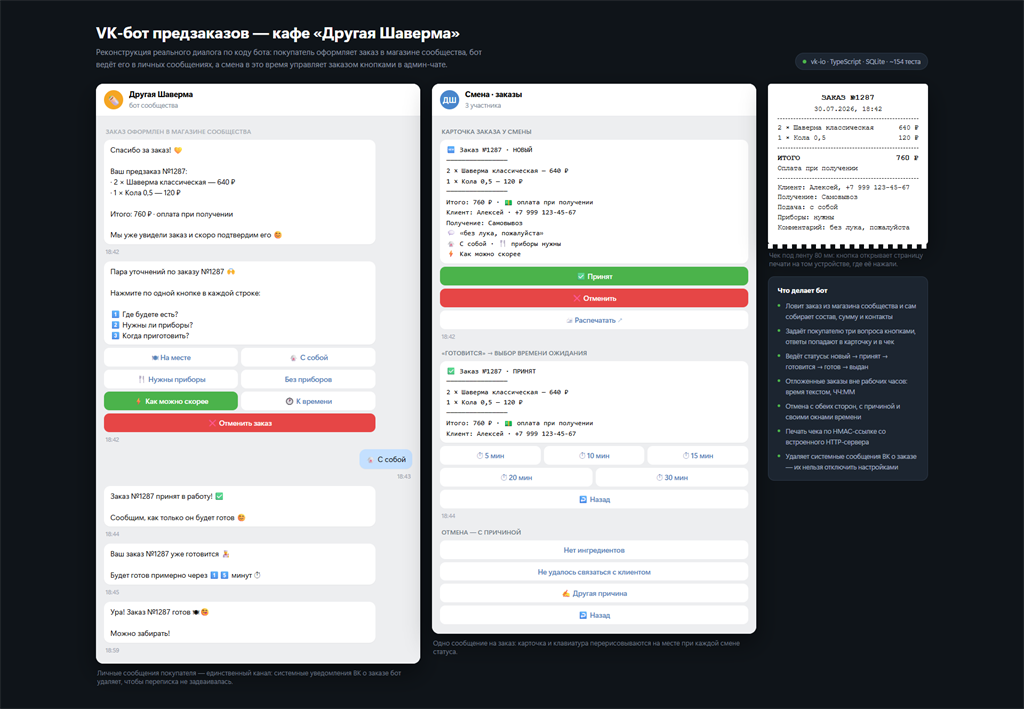The width and height of the screenshot is (1024, 709).
Task: Select reason Нет ингредиентов
Action: coord(594,550)
